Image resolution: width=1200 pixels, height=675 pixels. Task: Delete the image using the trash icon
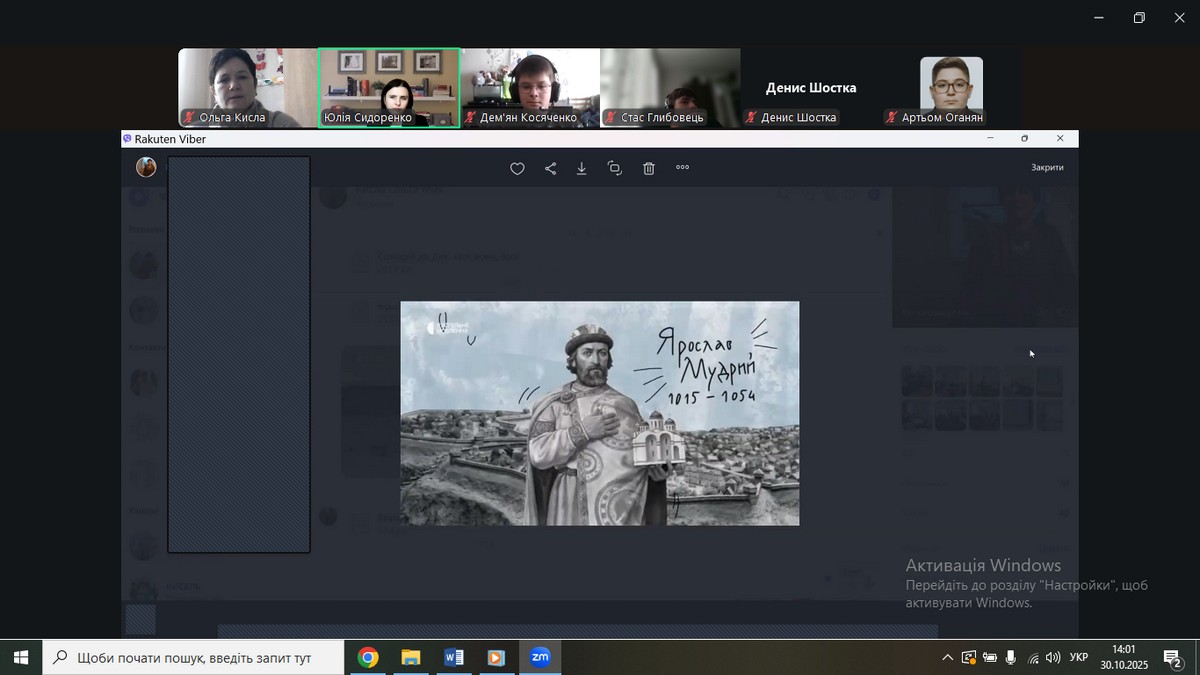click(x=649, y=169)
